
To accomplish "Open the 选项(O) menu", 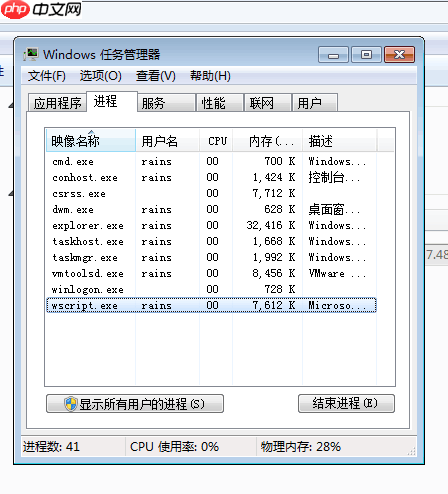I will click(x=101, y=76).
